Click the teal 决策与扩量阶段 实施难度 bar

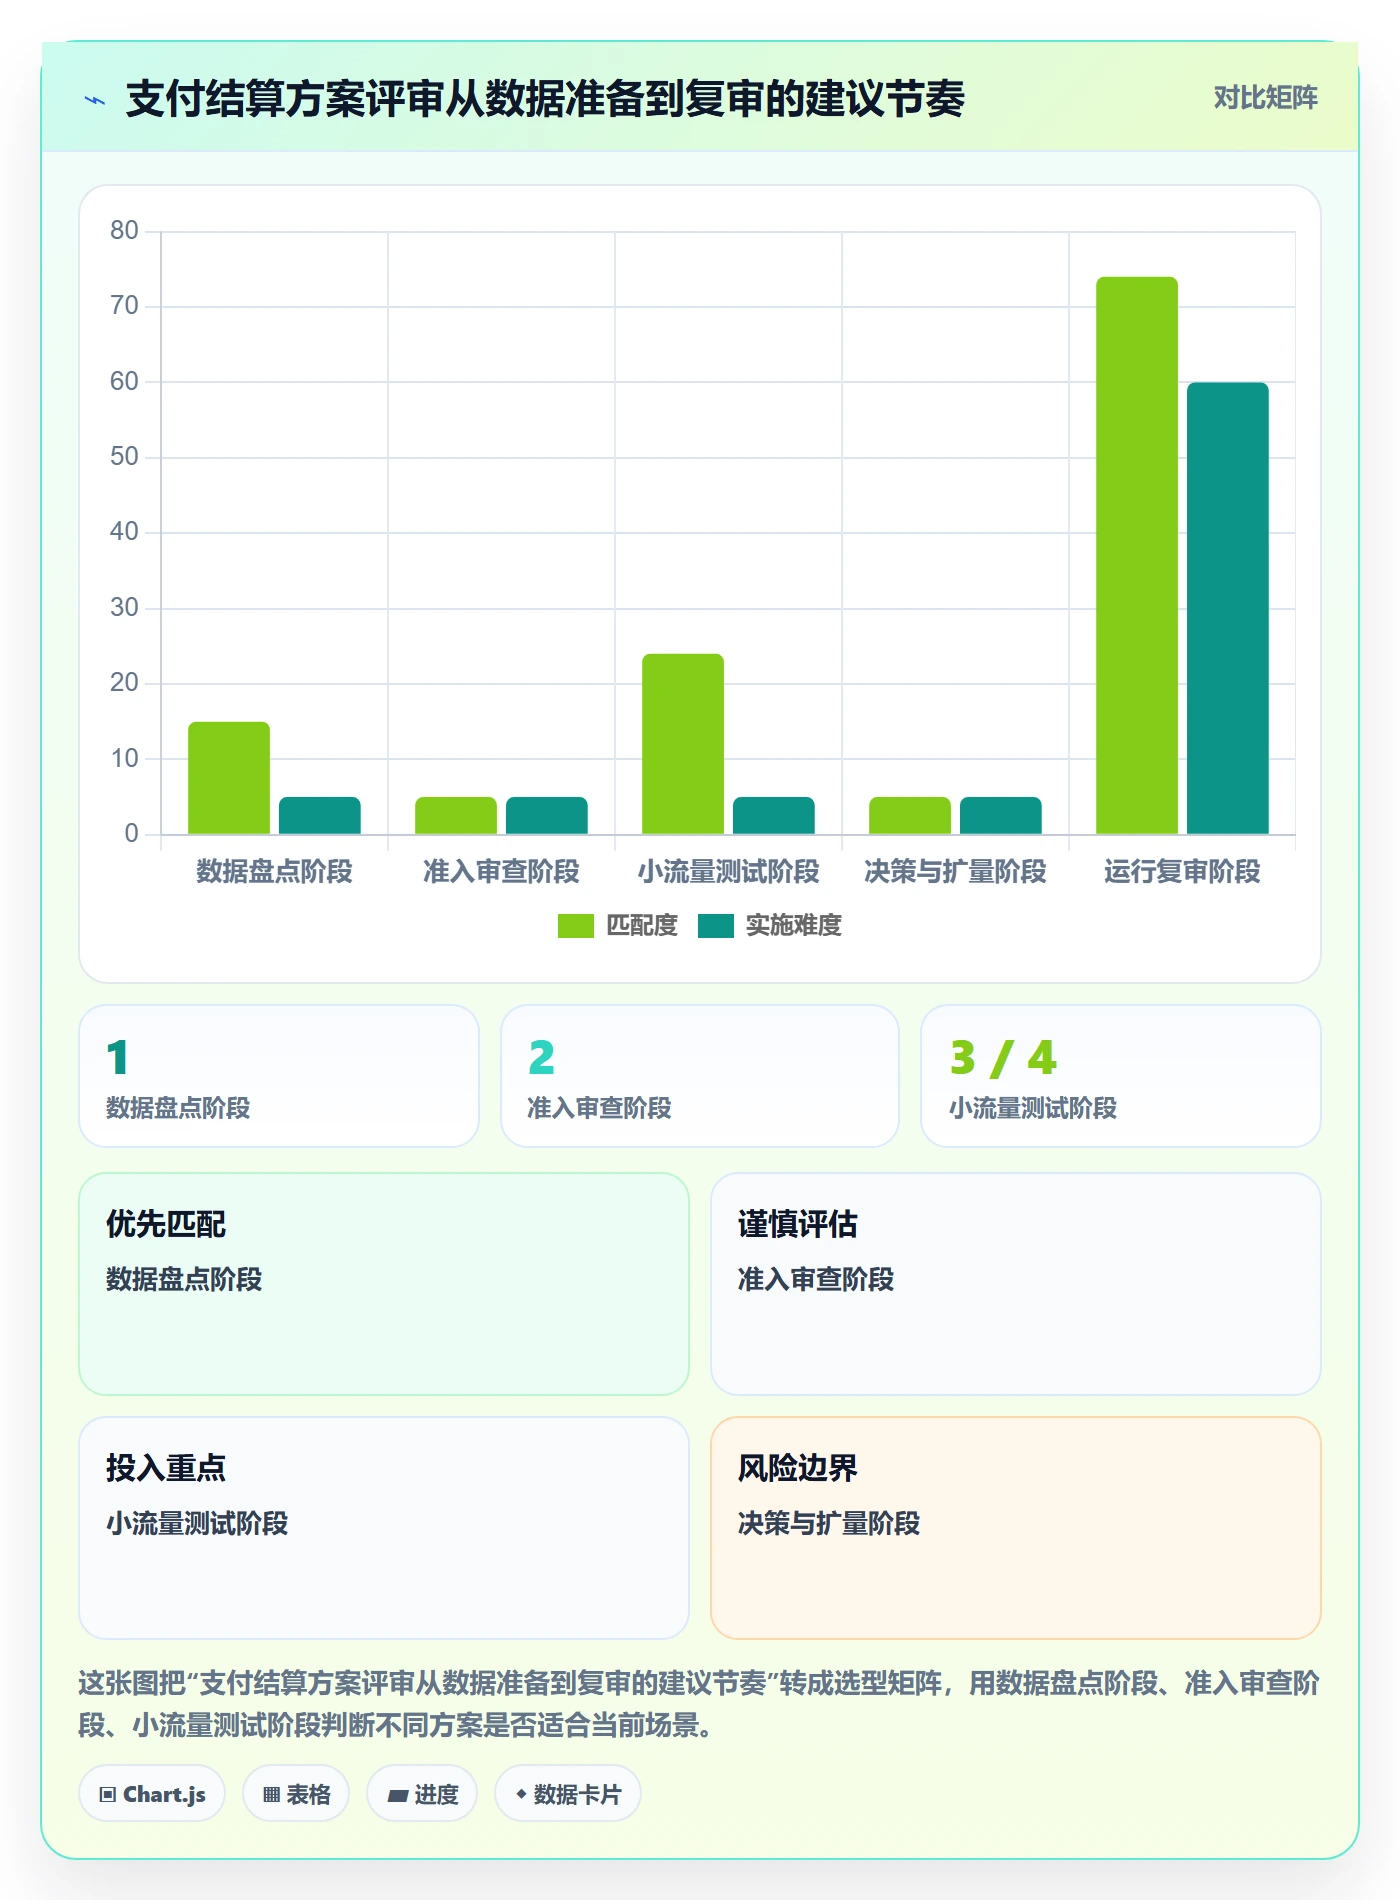[x=1000, y=815]
